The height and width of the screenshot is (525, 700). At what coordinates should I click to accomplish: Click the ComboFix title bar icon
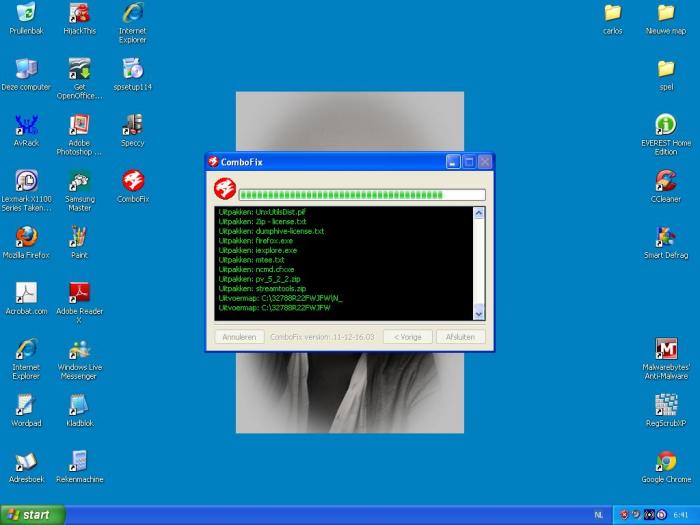coord(213,162)
